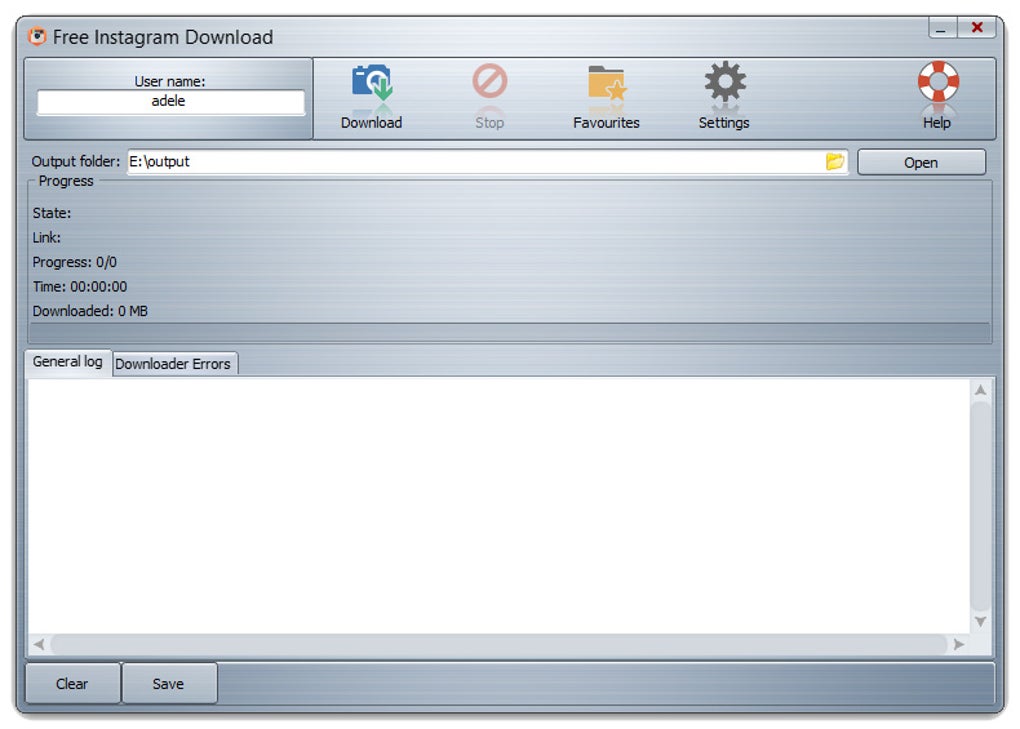The image size is (1020, 729).
Task: Focus the Output folder path field
Action: (x=470, y=162)
